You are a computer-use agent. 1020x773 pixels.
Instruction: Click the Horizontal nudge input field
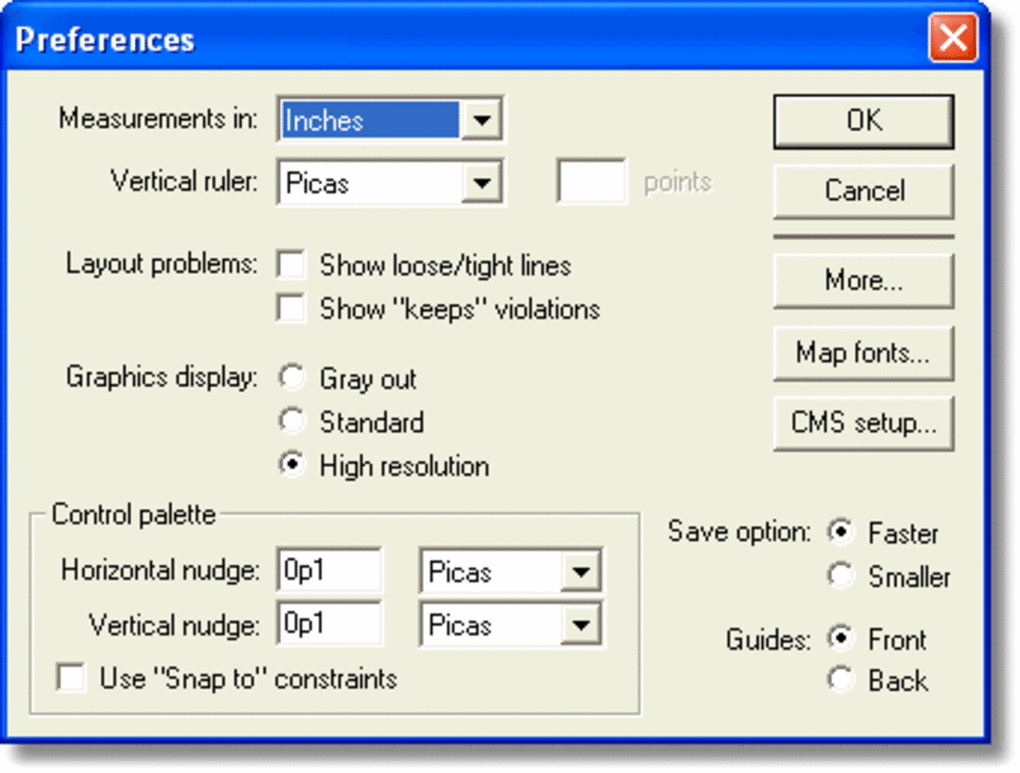(x=330, y=570)
